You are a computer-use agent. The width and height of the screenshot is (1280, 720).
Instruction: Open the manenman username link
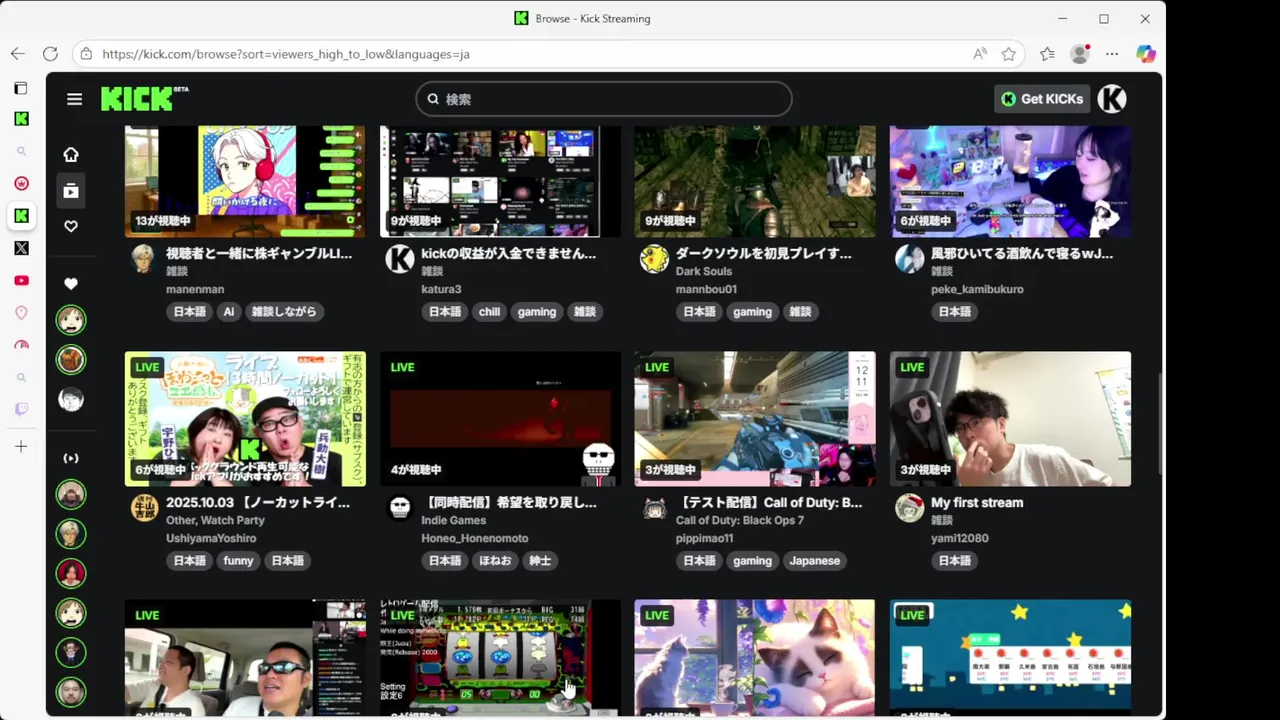195,289
